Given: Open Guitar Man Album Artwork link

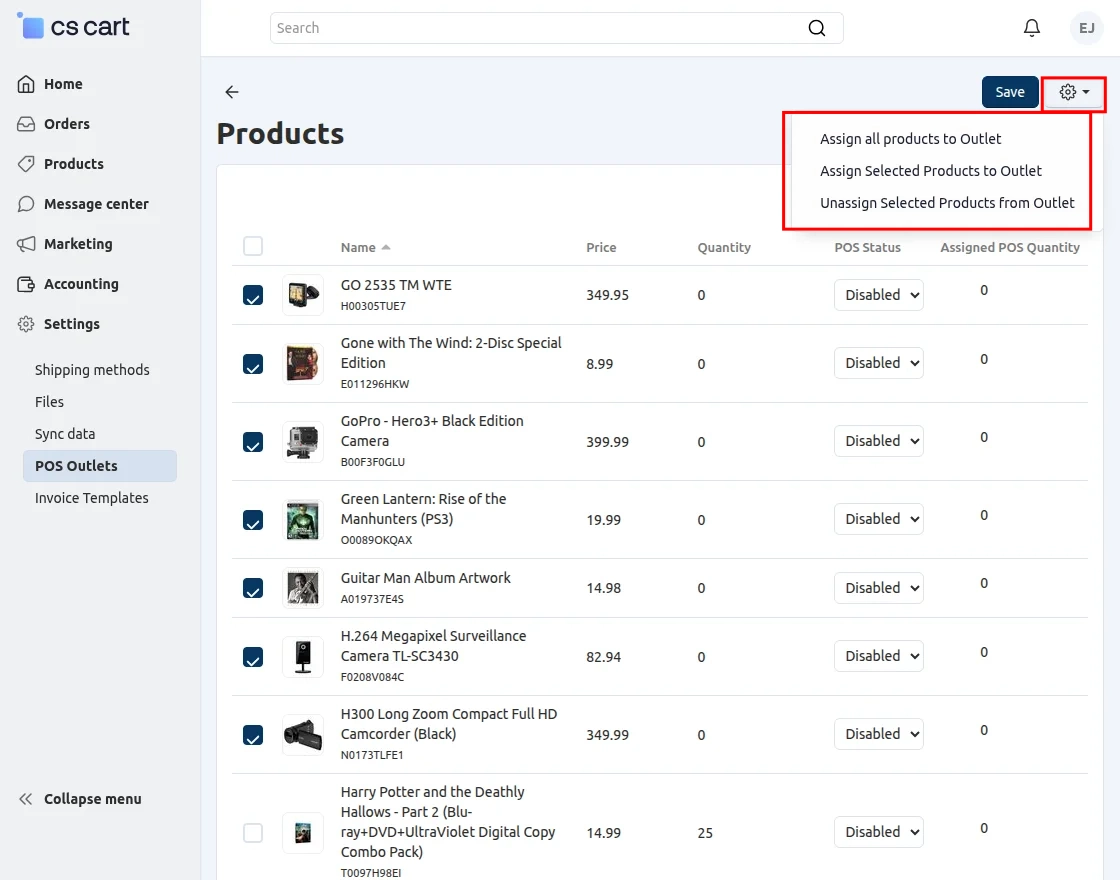Looking at the screenshot, I should tap(426, 578).
